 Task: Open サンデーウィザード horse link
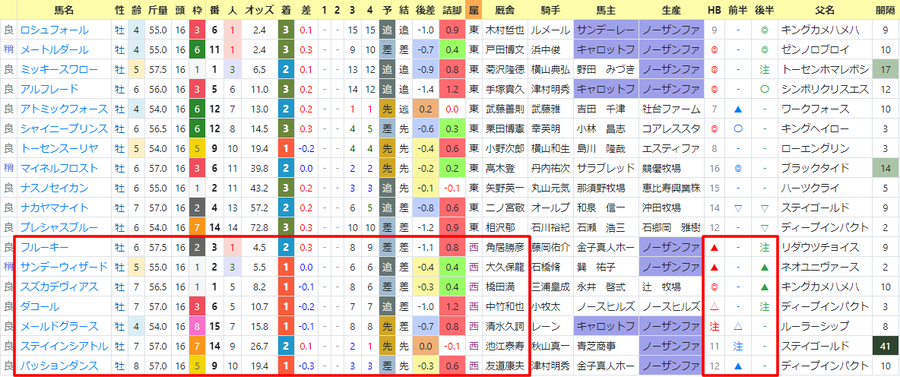[x=64, y=267]
